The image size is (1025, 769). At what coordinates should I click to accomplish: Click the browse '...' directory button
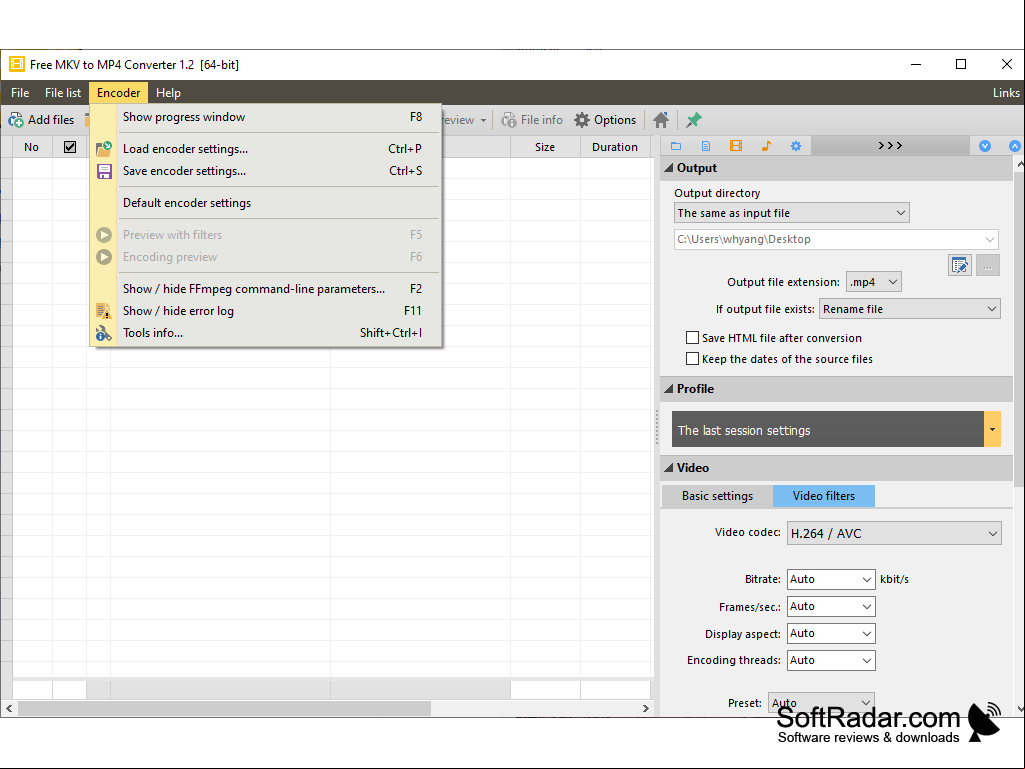pyautogui.click(x=988, y=265)
